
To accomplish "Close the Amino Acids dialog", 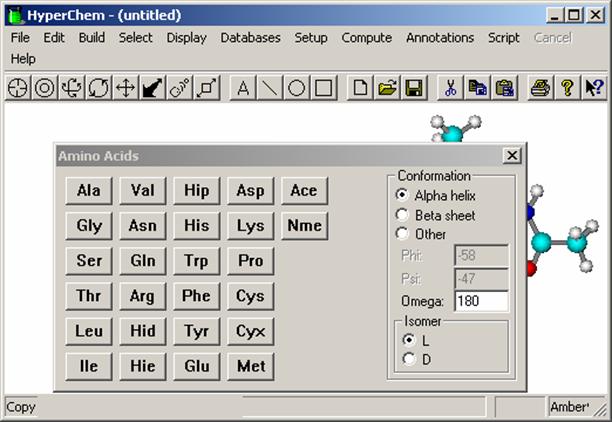I will click(x=512, y=155).
